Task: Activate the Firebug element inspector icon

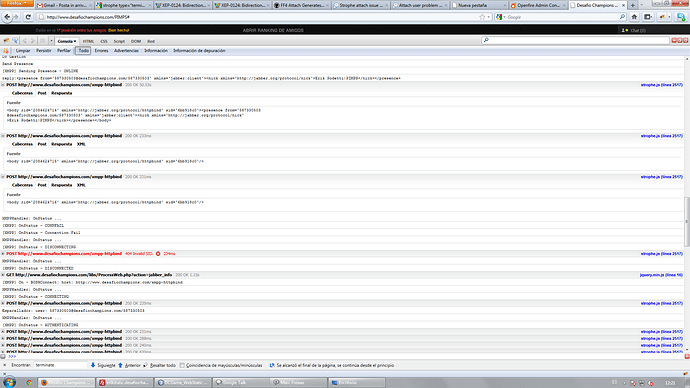Action: pyautogui.click(x=15, y=41)
